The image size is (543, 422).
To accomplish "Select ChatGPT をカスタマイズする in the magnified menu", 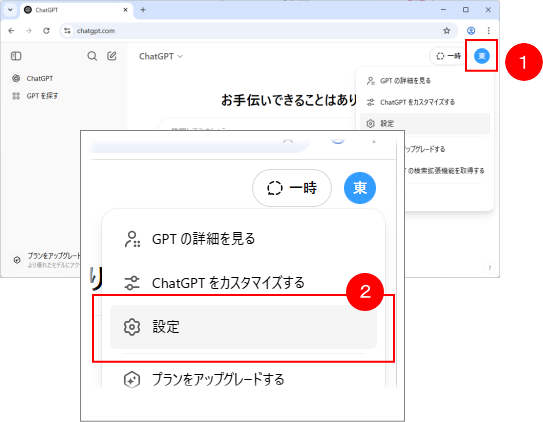I will [243, 283].
